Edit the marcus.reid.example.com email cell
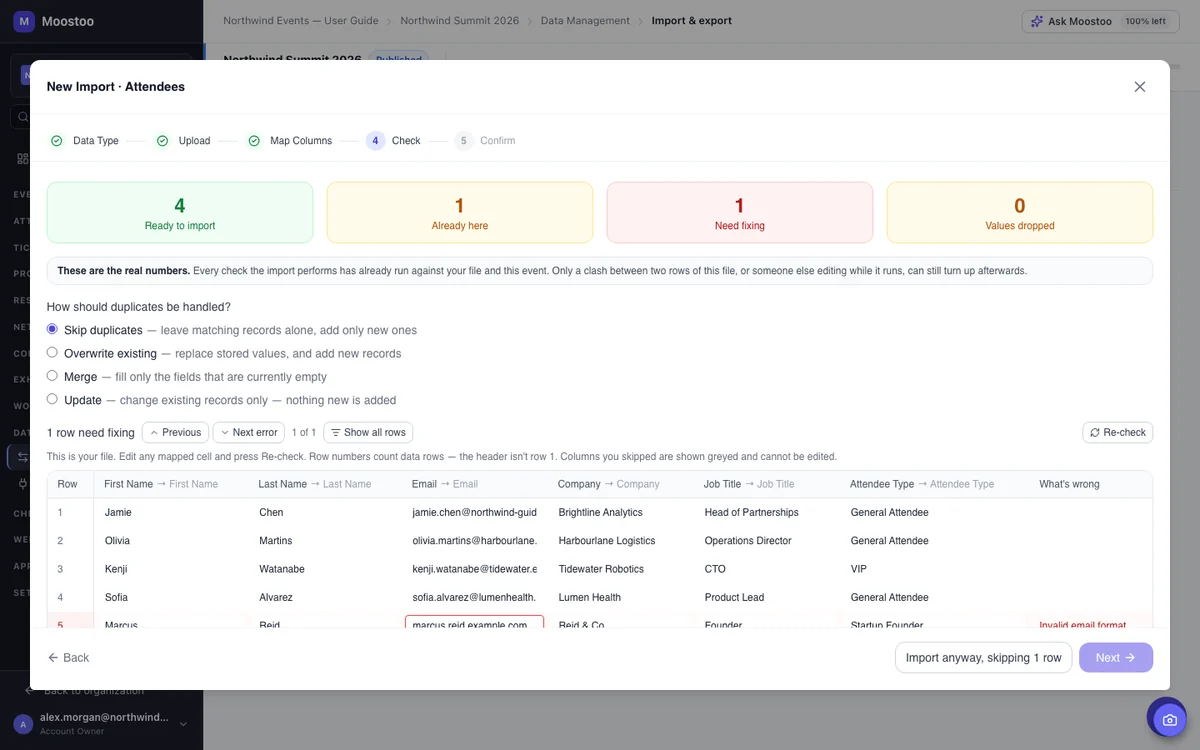1200x750 pixels. point(474,623)
